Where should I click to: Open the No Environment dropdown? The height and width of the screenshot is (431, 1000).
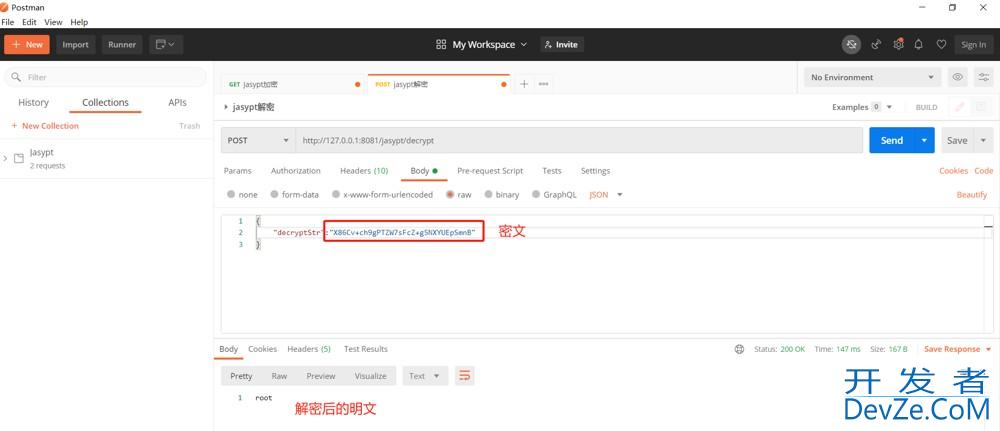[872, 77]
